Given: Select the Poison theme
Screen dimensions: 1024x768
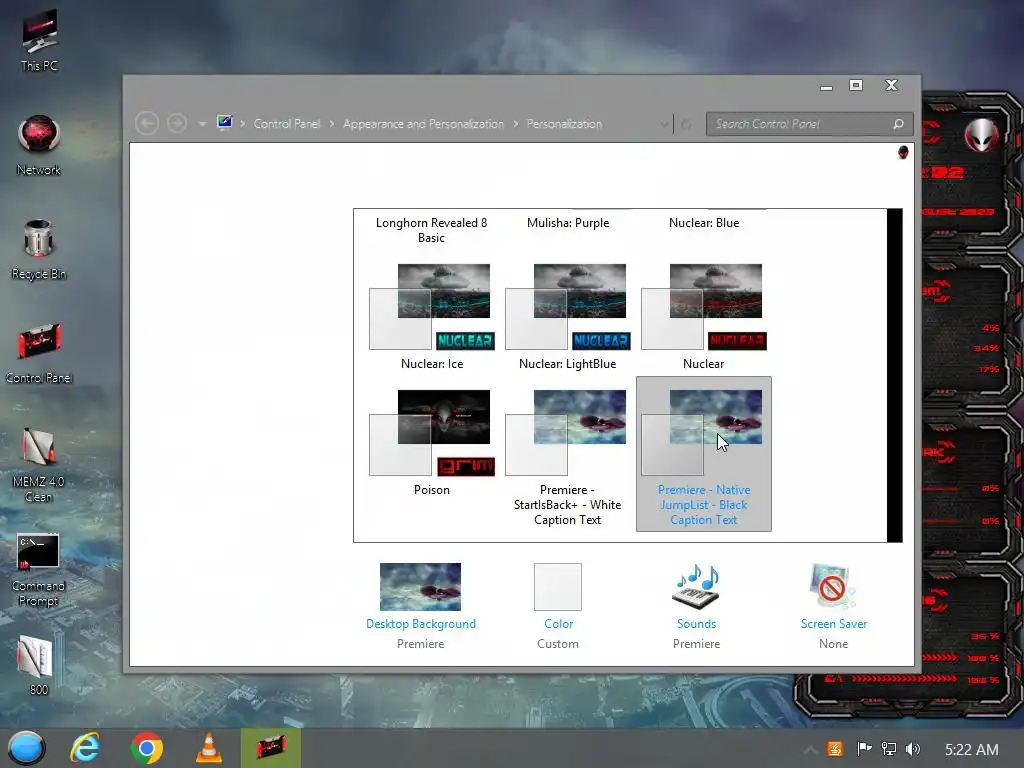Looking at the screenshot, I should coord(432,443).
